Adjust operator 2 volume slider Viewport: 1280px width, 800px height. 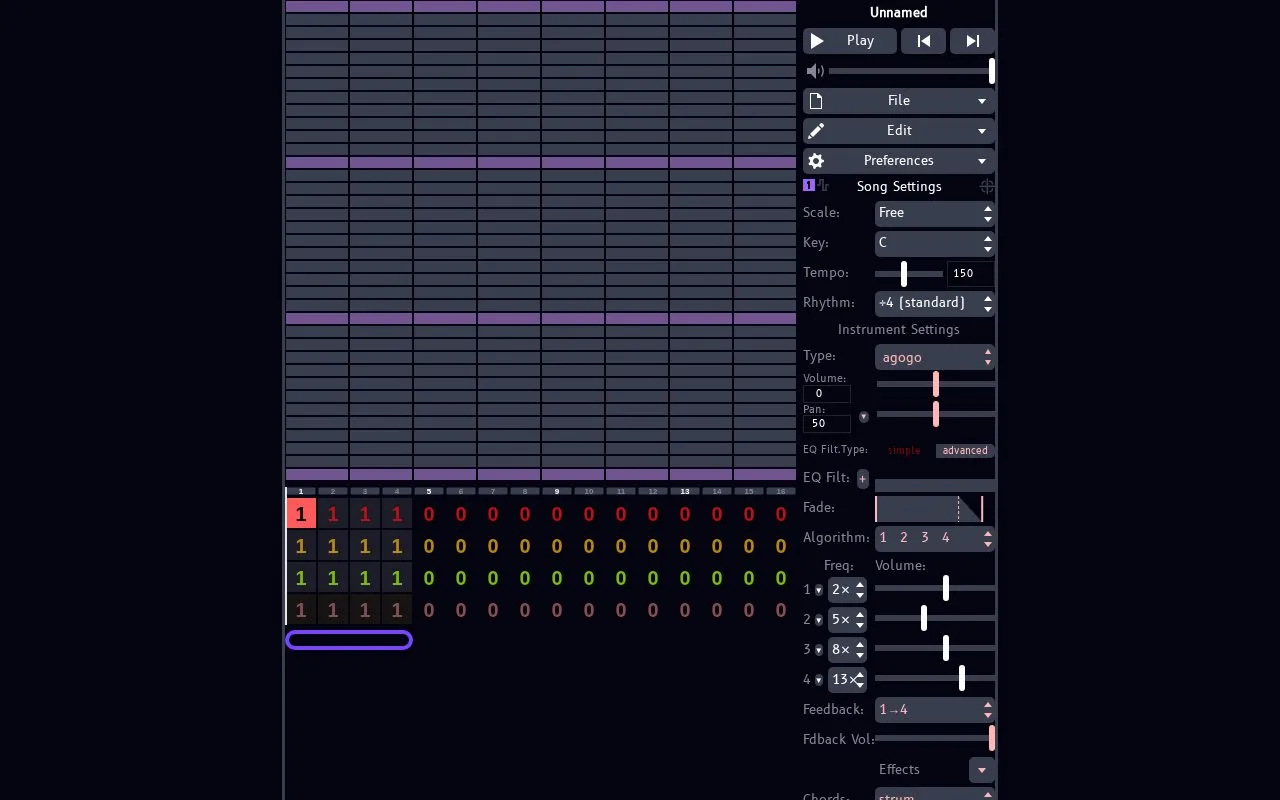click(935, 618)
